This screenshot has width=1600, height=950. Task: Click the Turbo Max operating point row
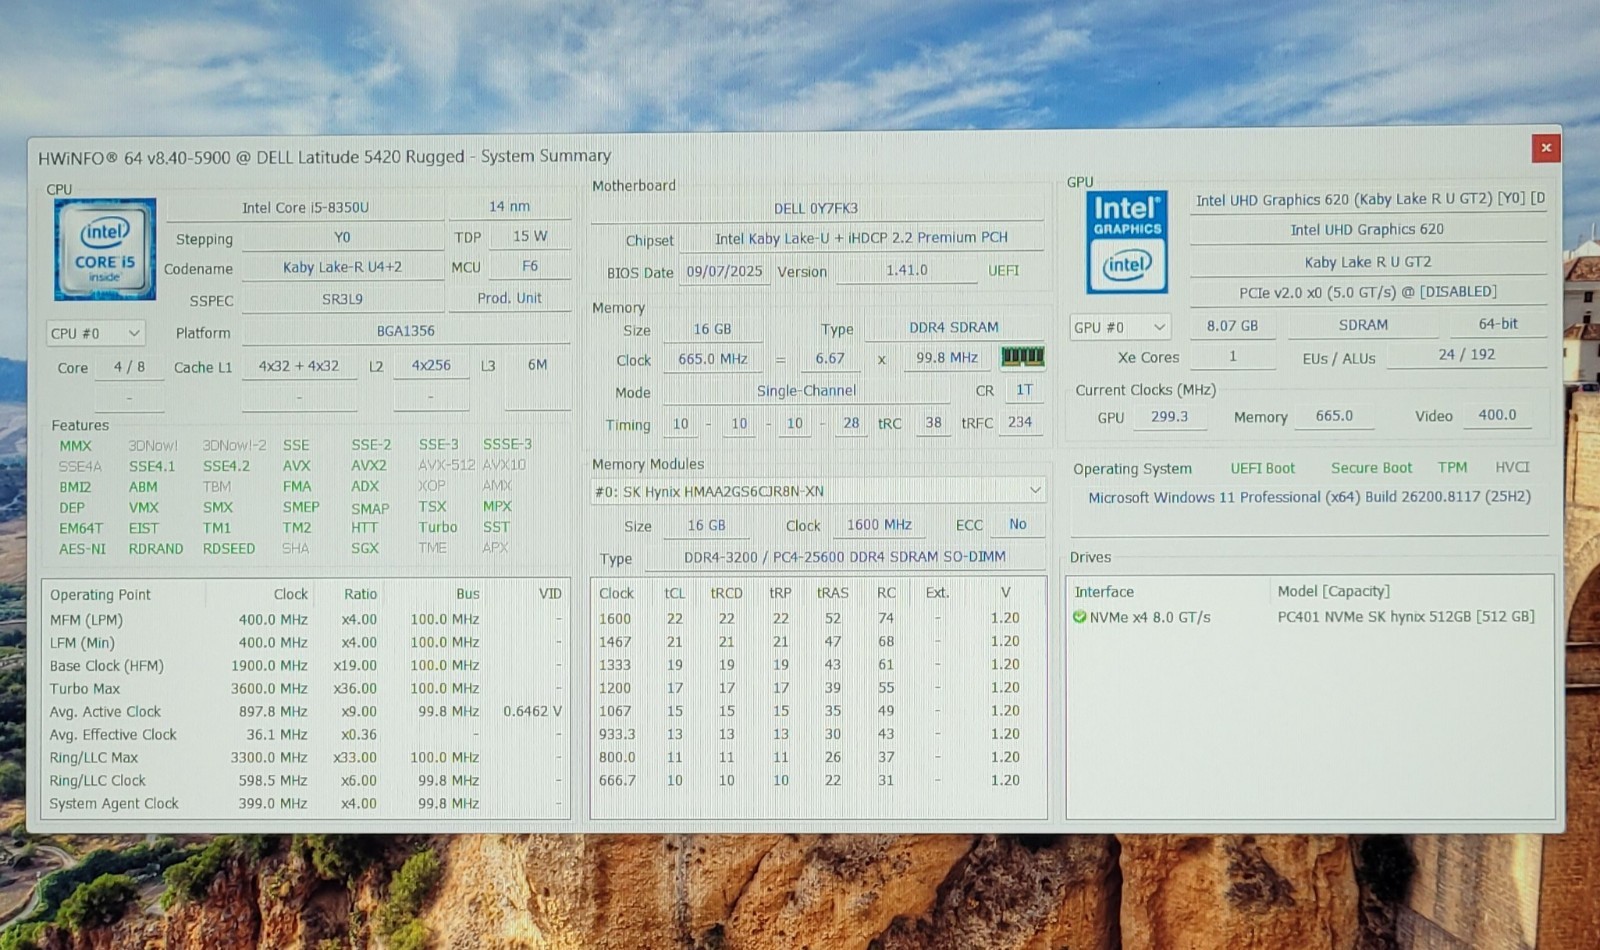tap(305, 689)
